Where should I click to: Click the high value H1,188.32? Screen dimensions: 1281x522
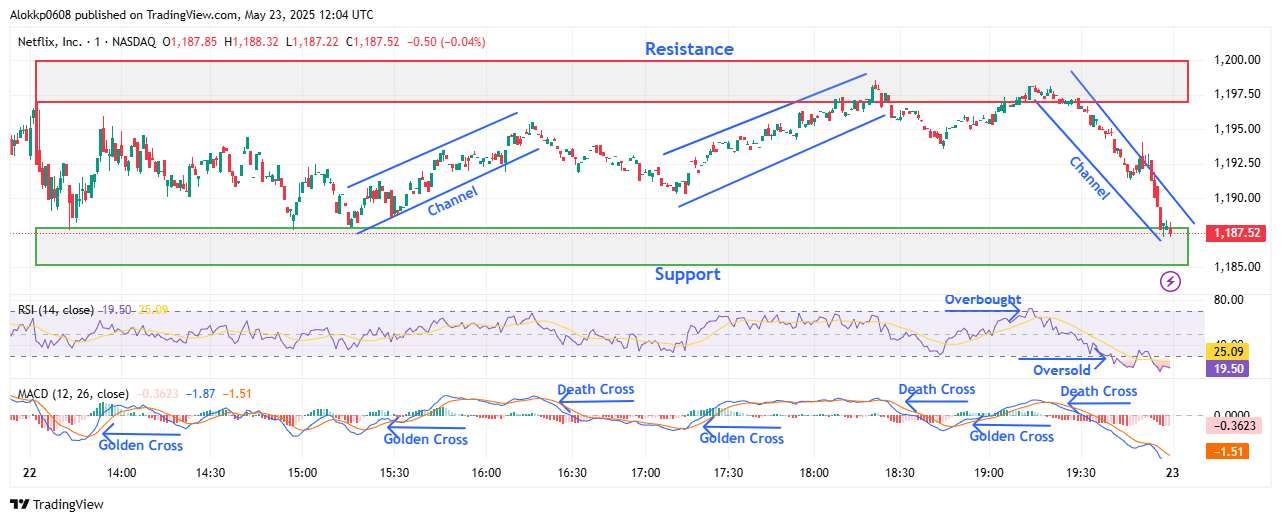253,41
